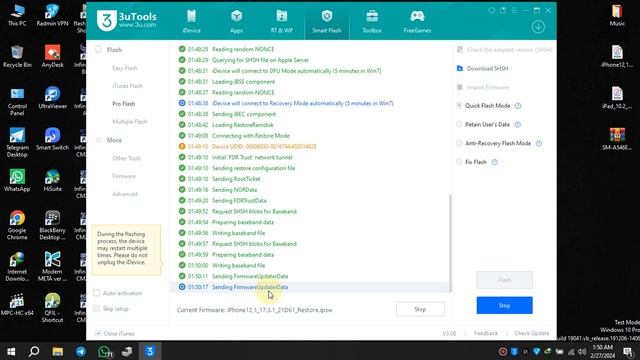Screen dimensions: 640x360
Task: Open QFIL Shortcut desktop icon
Action: tap(52, 308)
